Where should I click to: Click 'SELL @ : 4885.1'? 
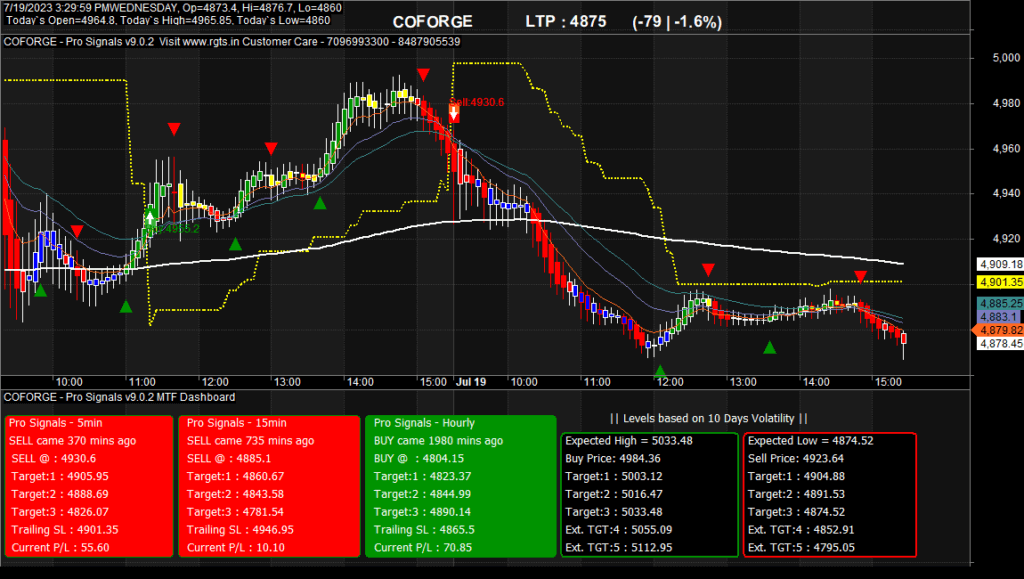click(229, 458)
